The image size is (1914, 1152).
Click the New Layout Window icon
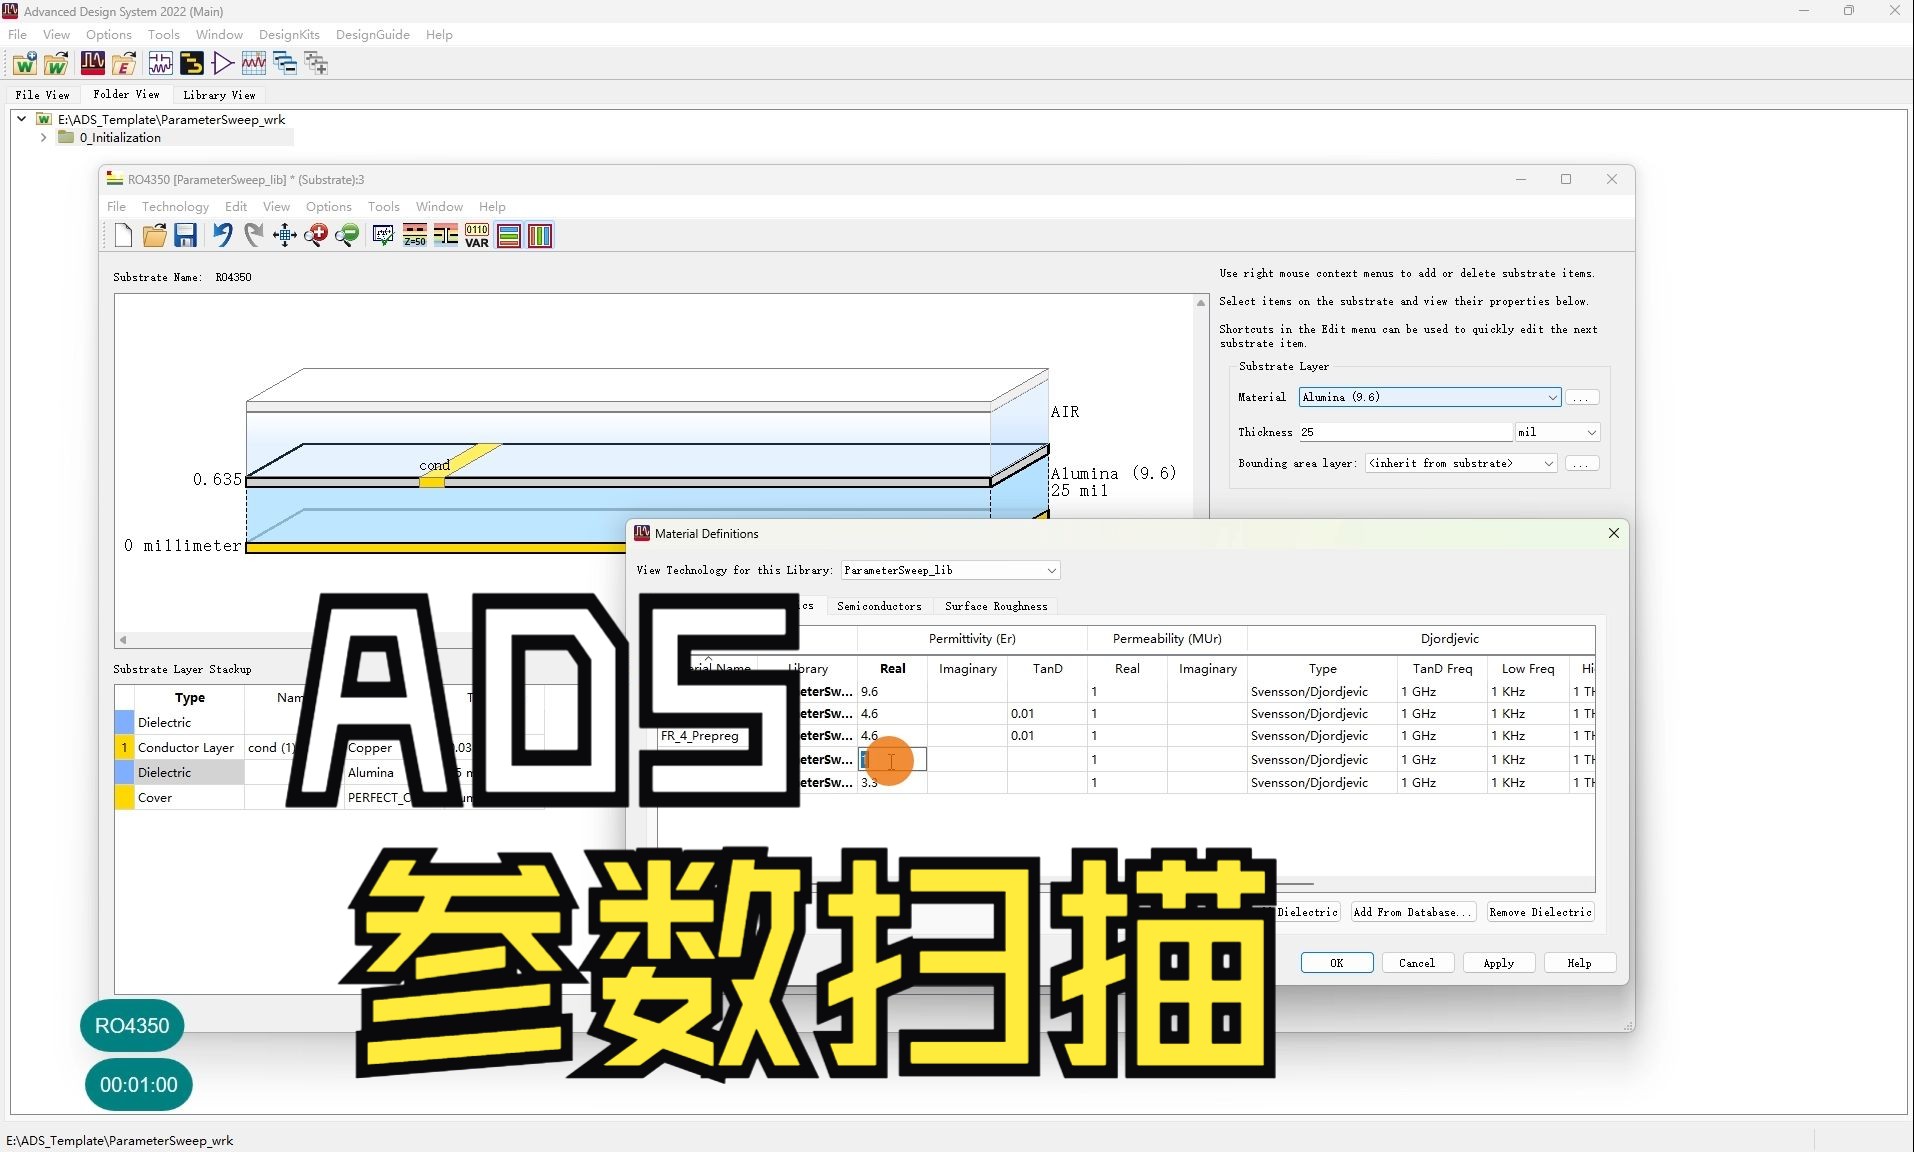click(x=191, y=64)
